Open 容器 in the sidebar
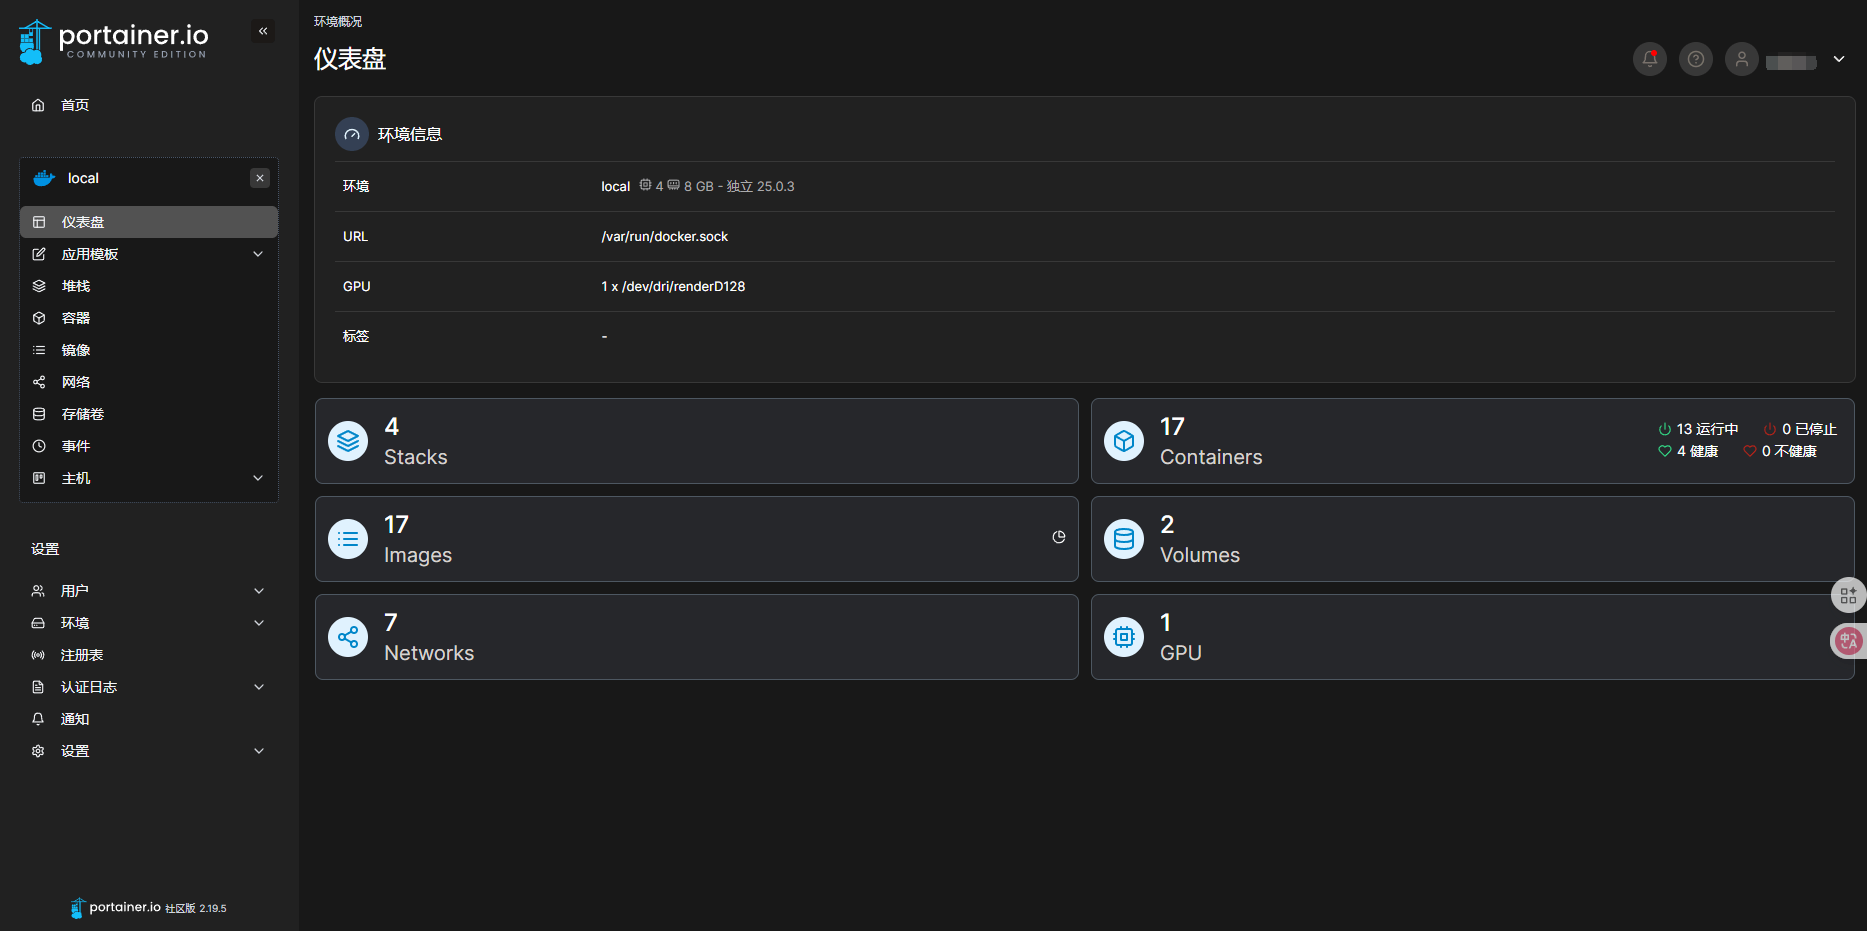Screen dimensions: 1867x931 pyautogui.click(x=76, y=318)
